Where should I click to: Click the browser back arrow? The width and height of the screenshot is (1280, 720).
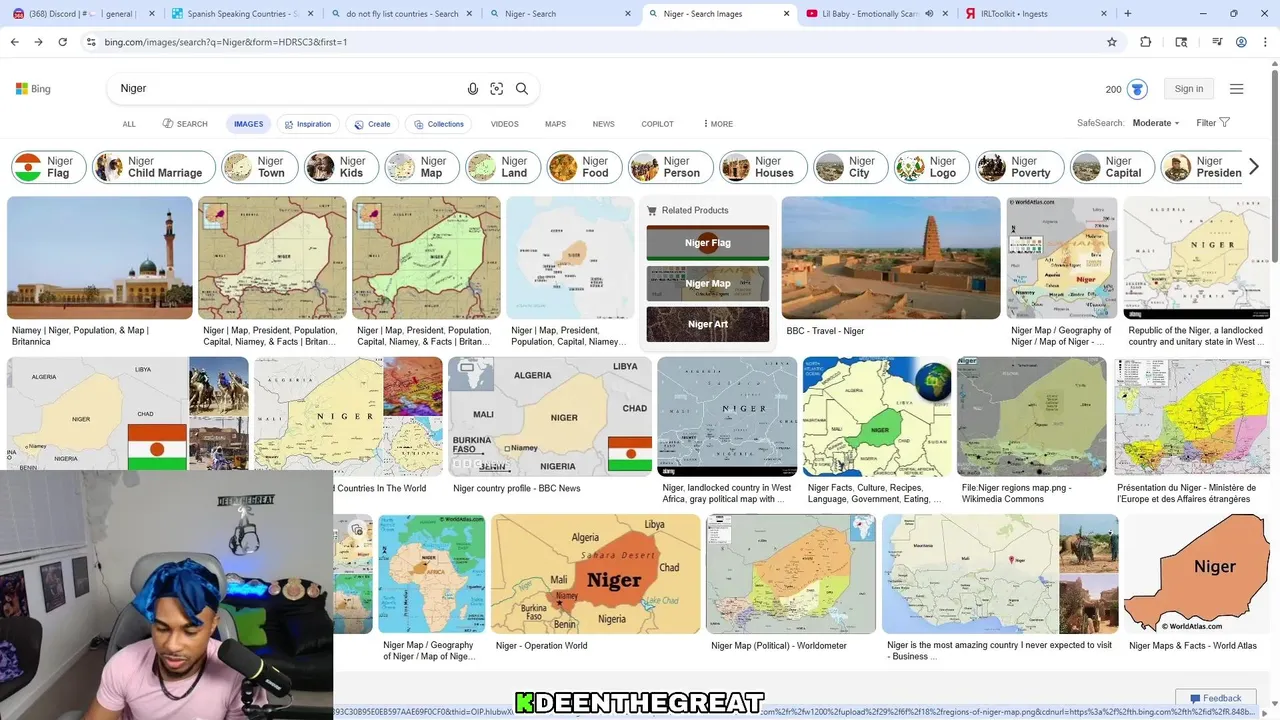tap(14, 42)
